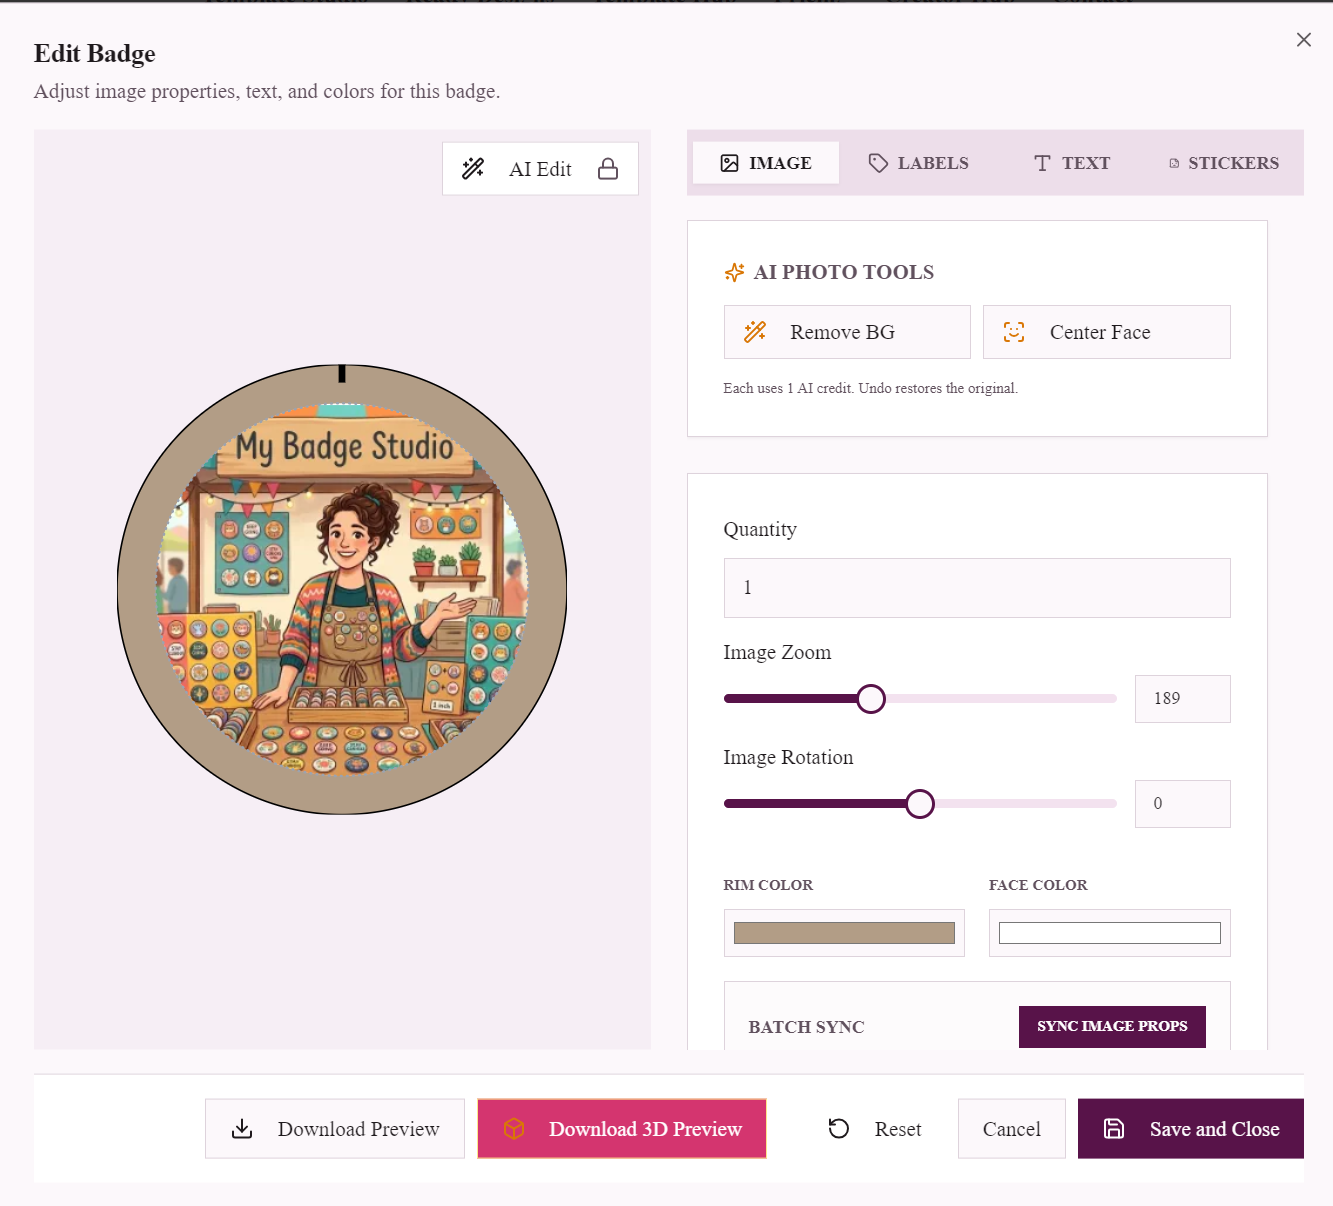Click the Center Face scan icon
The image size is (1333, 1206).
click(1014, 332)
